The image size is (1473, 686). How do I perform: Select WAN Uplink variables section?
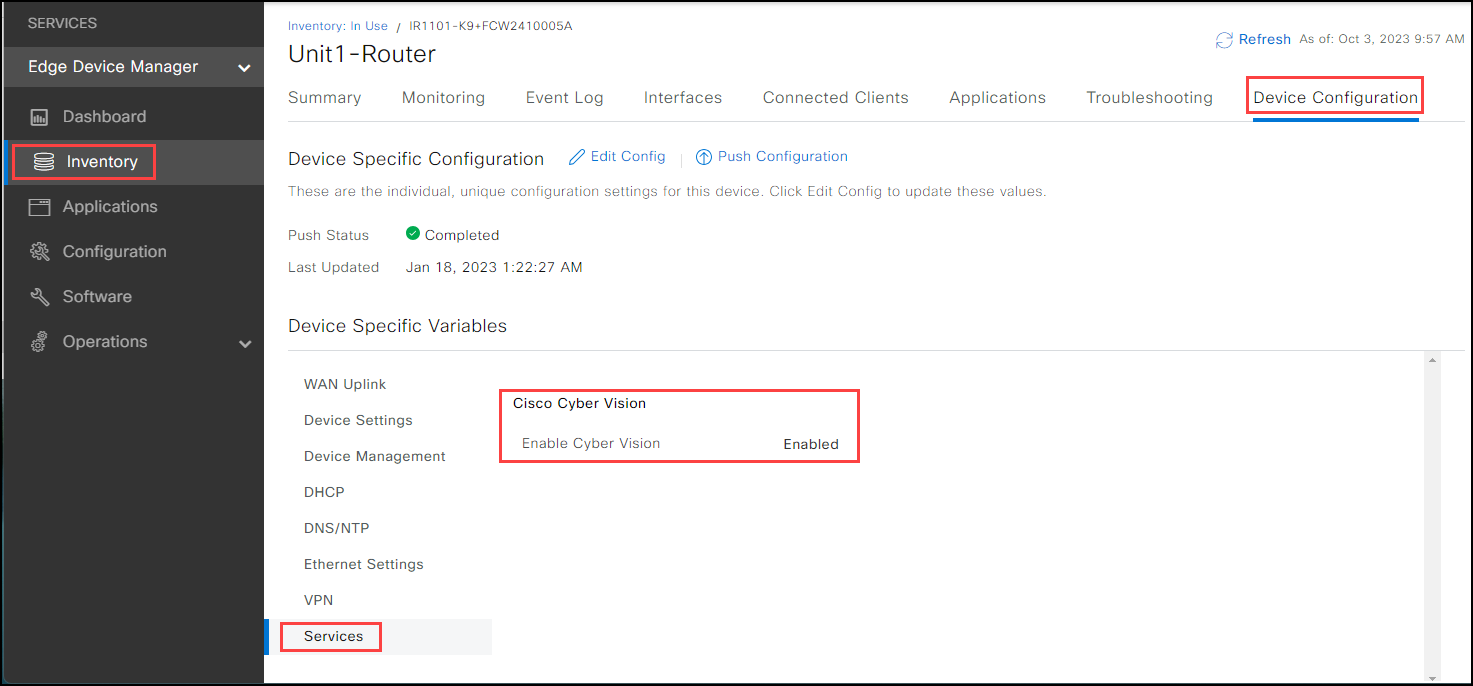[x=345, y=385]
